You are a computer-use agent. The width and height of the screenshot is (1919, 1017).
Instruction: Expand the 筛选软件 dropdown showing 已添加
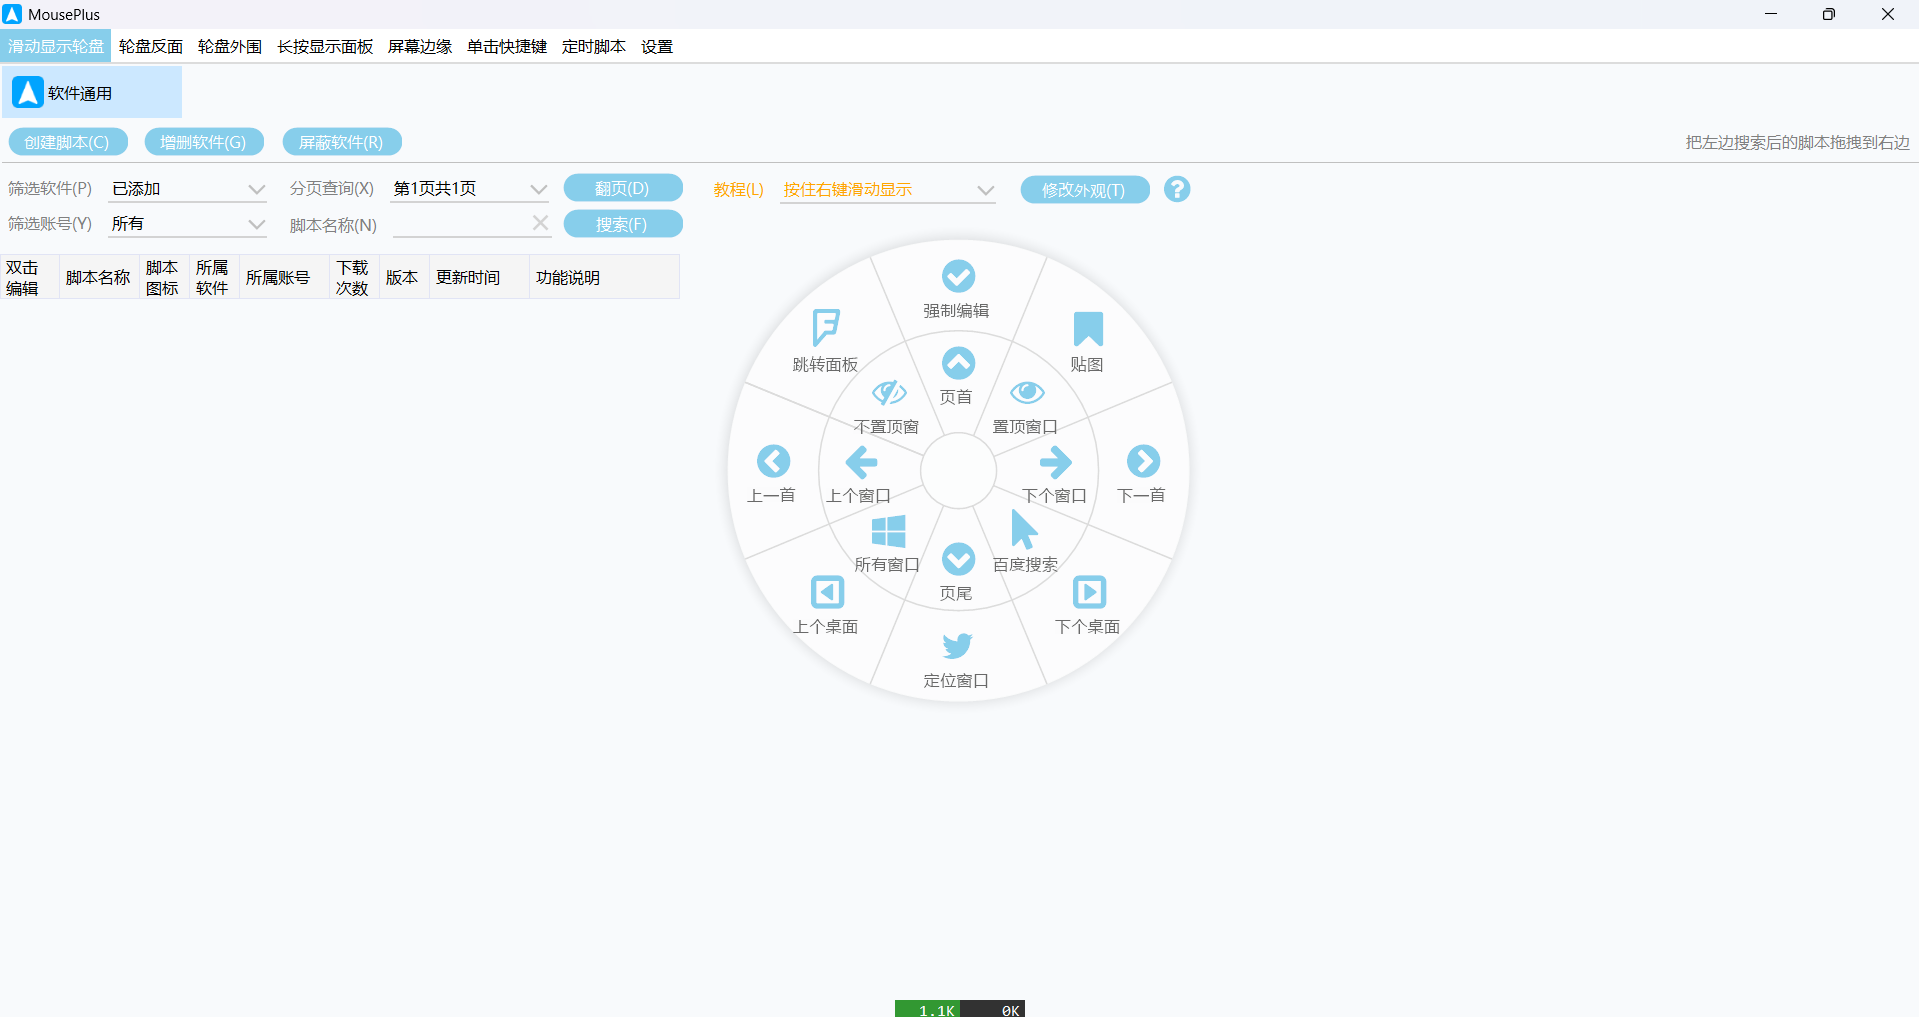(x=187, y=189)
